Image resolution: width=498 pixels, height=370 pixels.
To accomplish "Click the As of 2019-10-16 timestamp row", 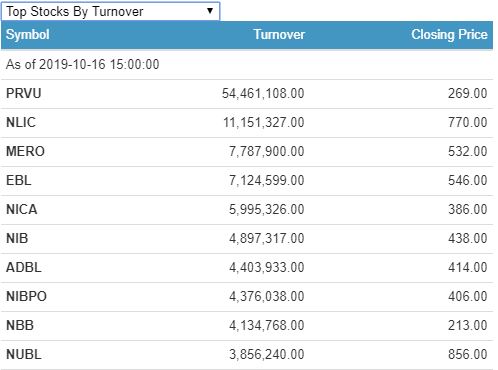I will tap(247, 64).
